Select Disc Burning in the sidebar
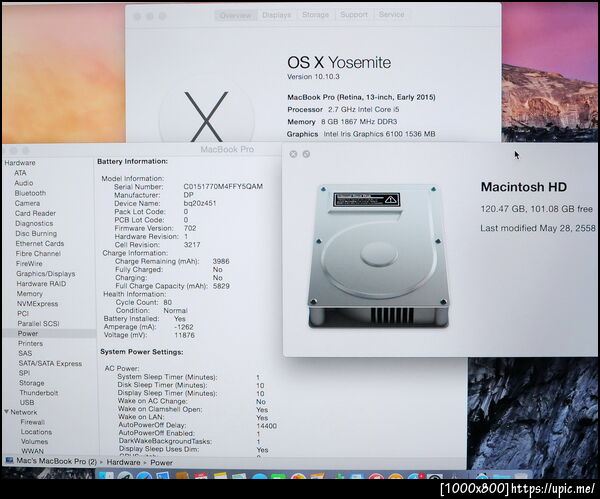 click(x=36, y=233)
